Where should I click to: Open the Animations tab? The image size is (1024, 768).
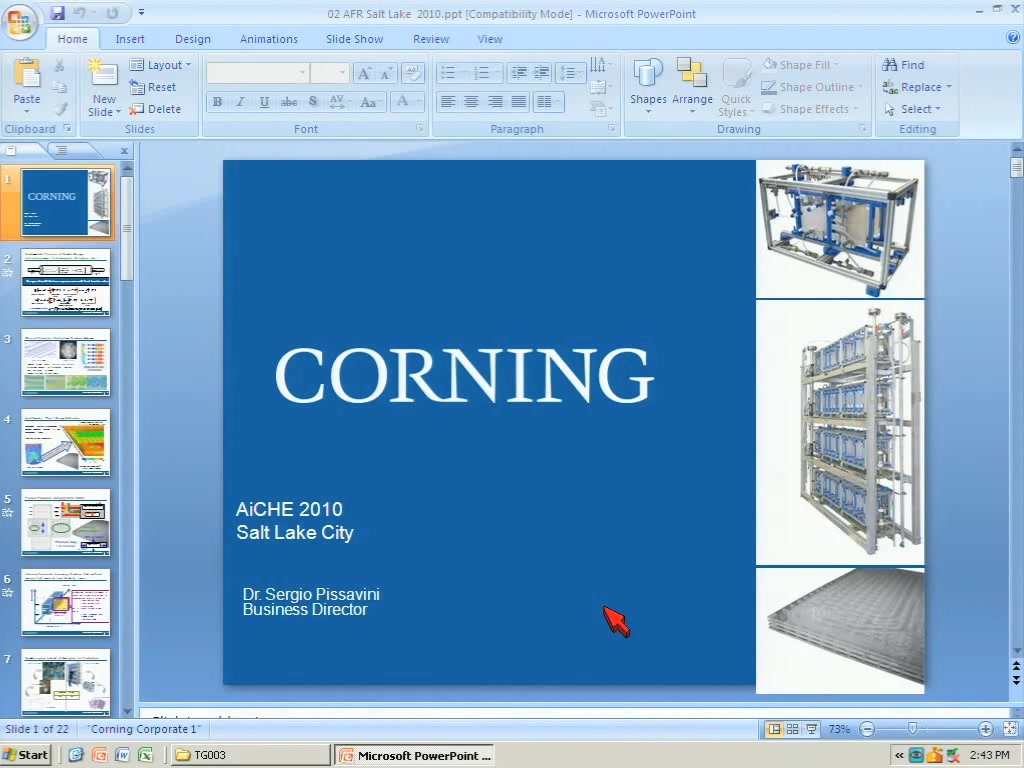pyautogui.click(x=268, y=39)
